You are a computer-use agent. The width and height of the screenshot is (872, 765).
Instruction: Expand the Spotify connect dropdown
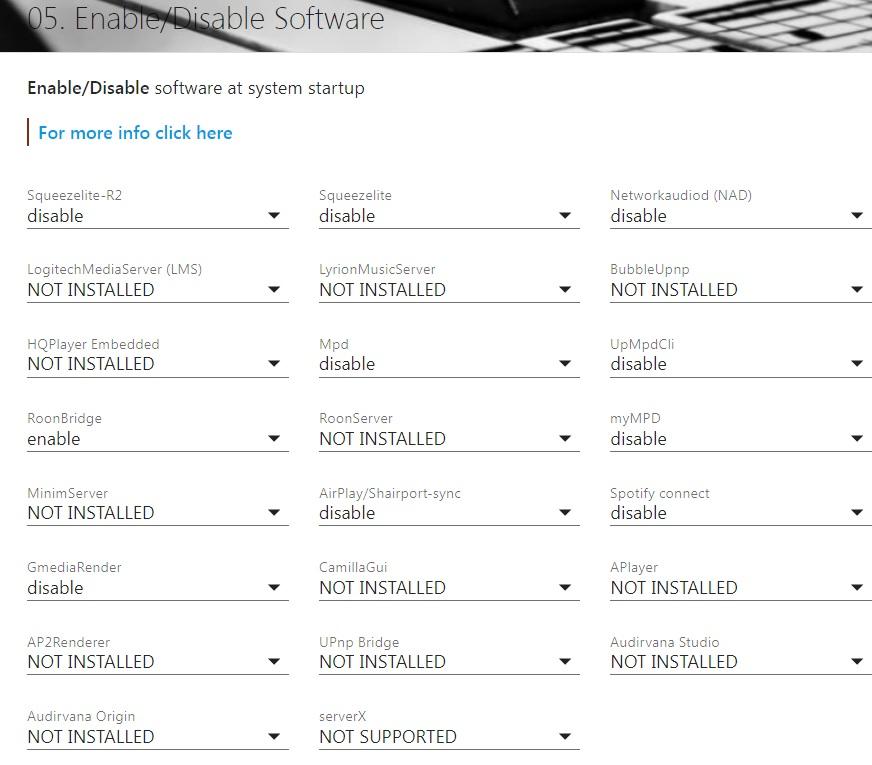click(741, 513)
